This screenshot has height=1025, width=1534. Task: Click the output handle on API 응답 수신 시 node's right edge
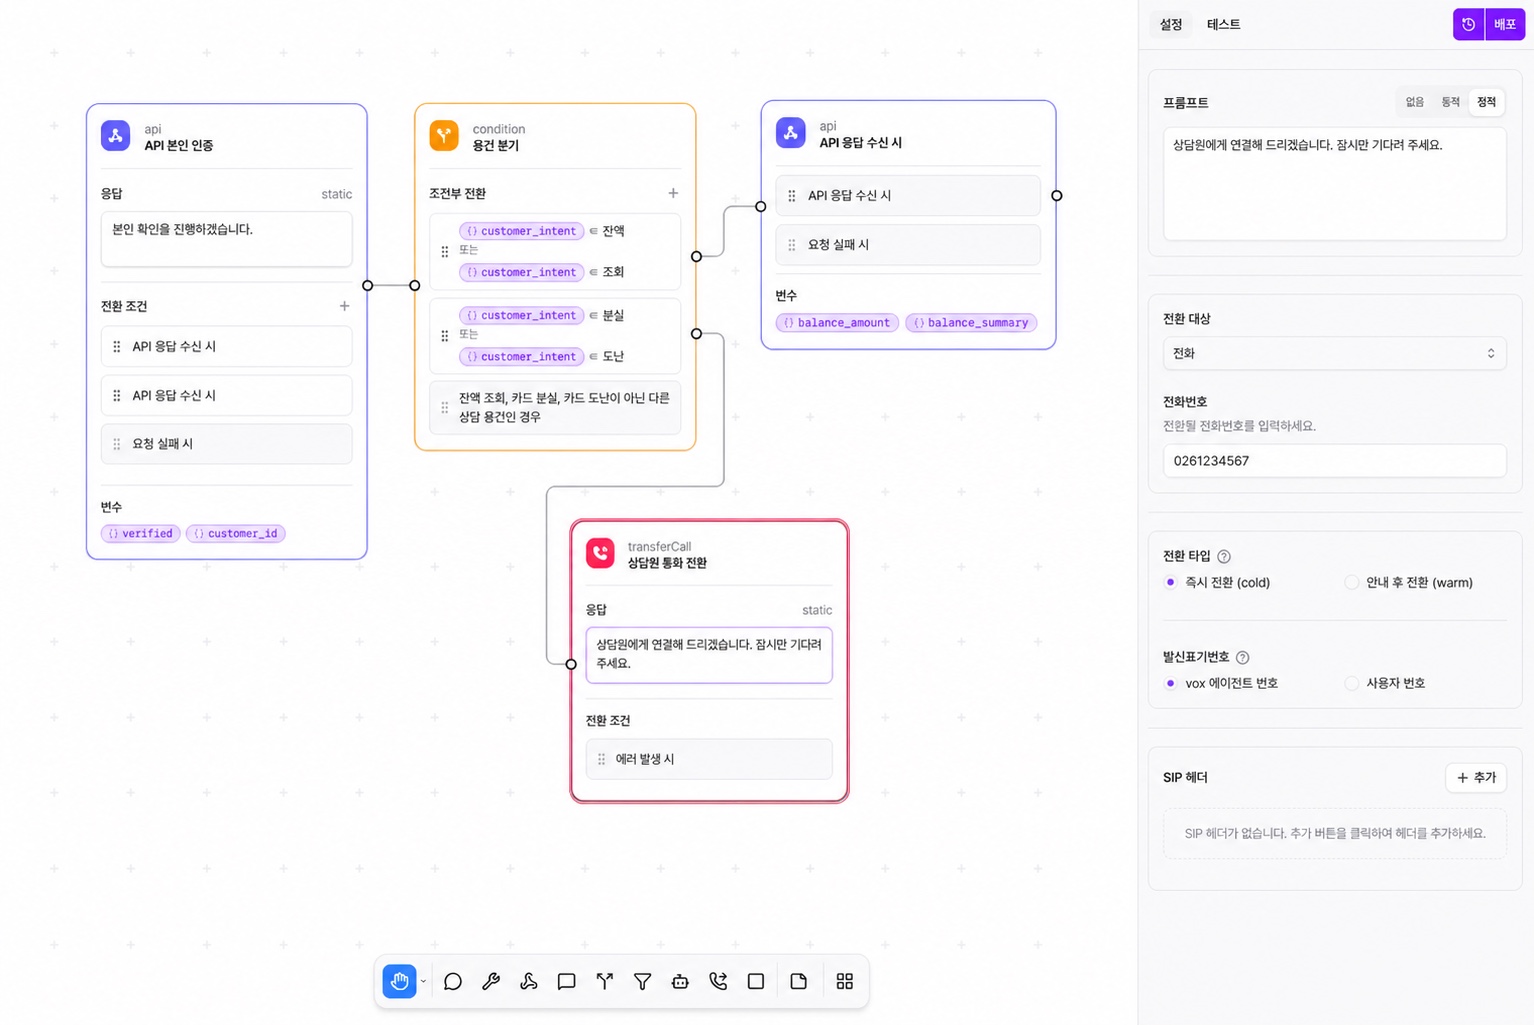click(1056, 196)
